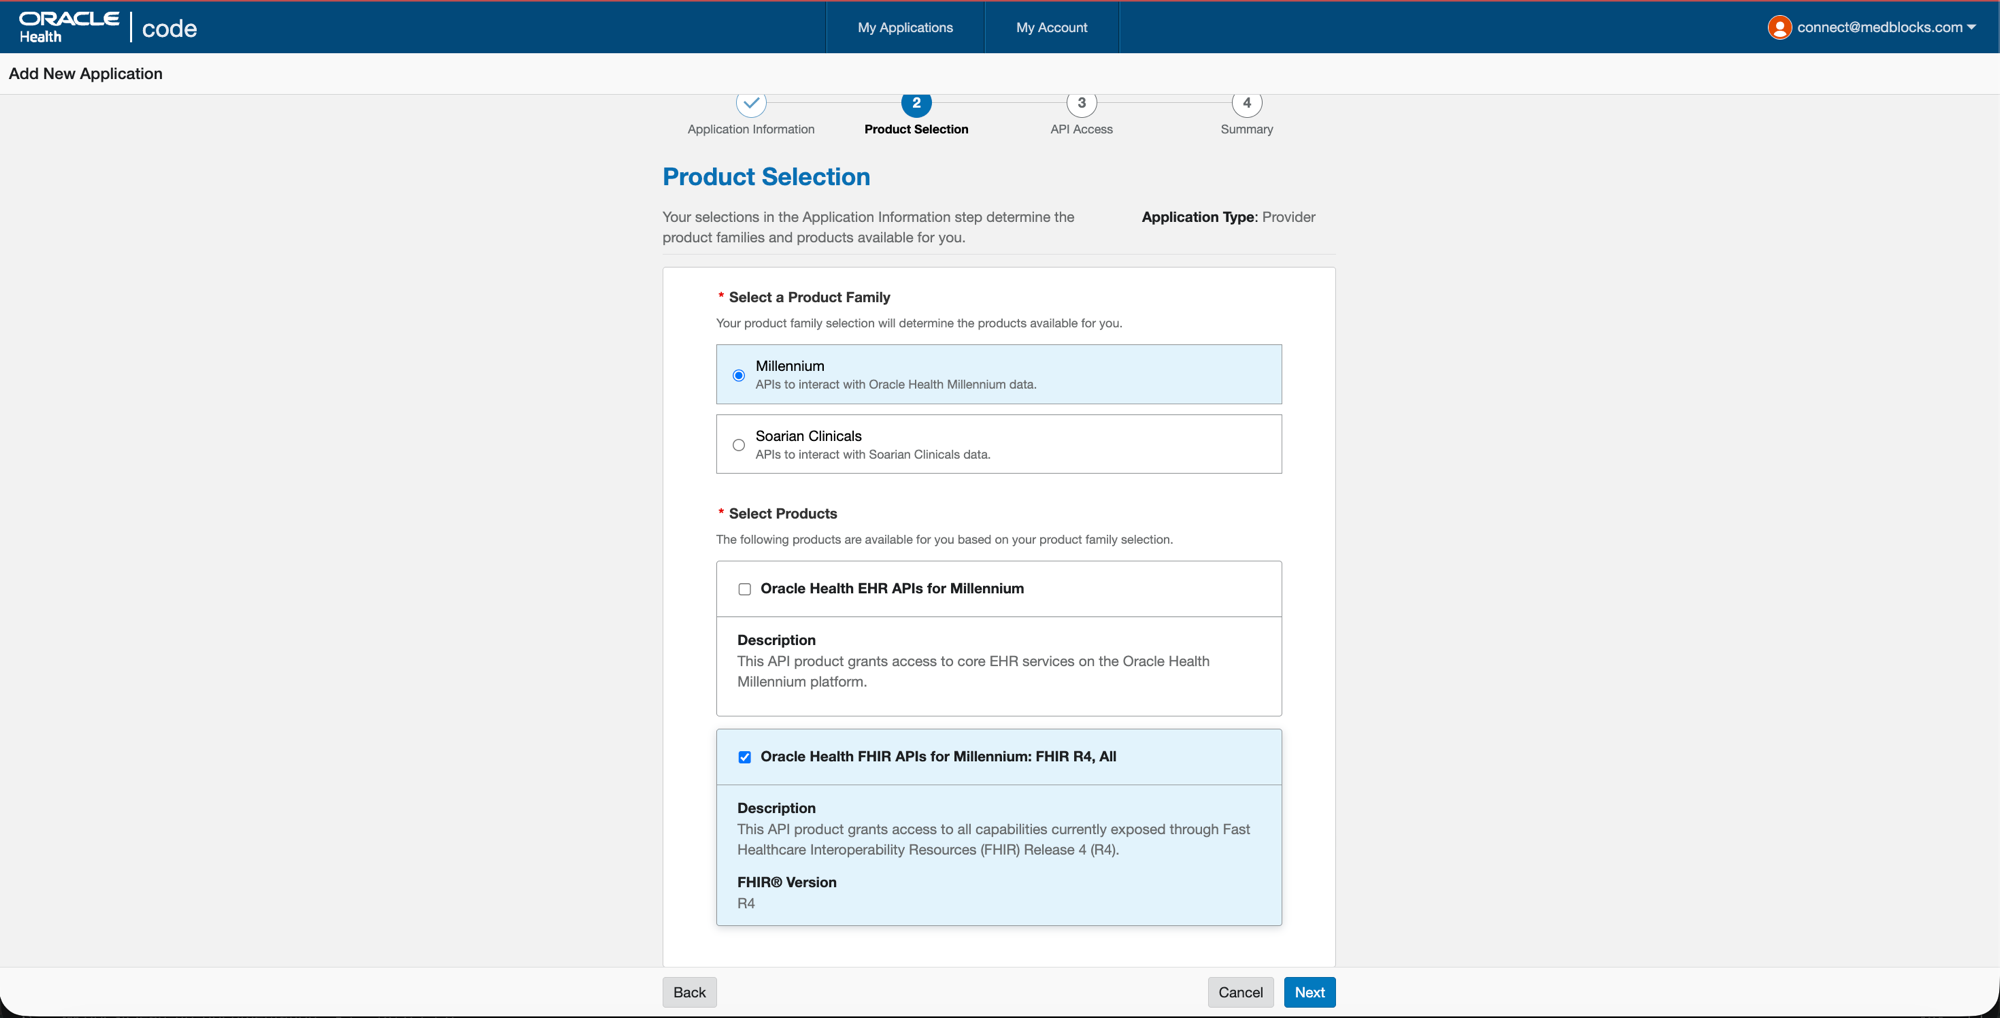Select the Millennium radio button

click(739, 375)
